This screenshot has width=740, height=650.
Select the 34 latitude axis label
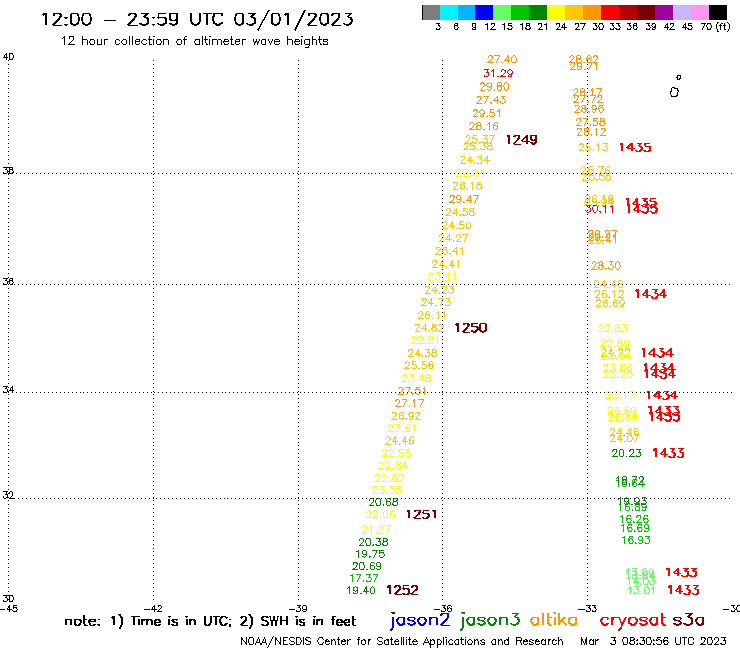click(8, 390)
